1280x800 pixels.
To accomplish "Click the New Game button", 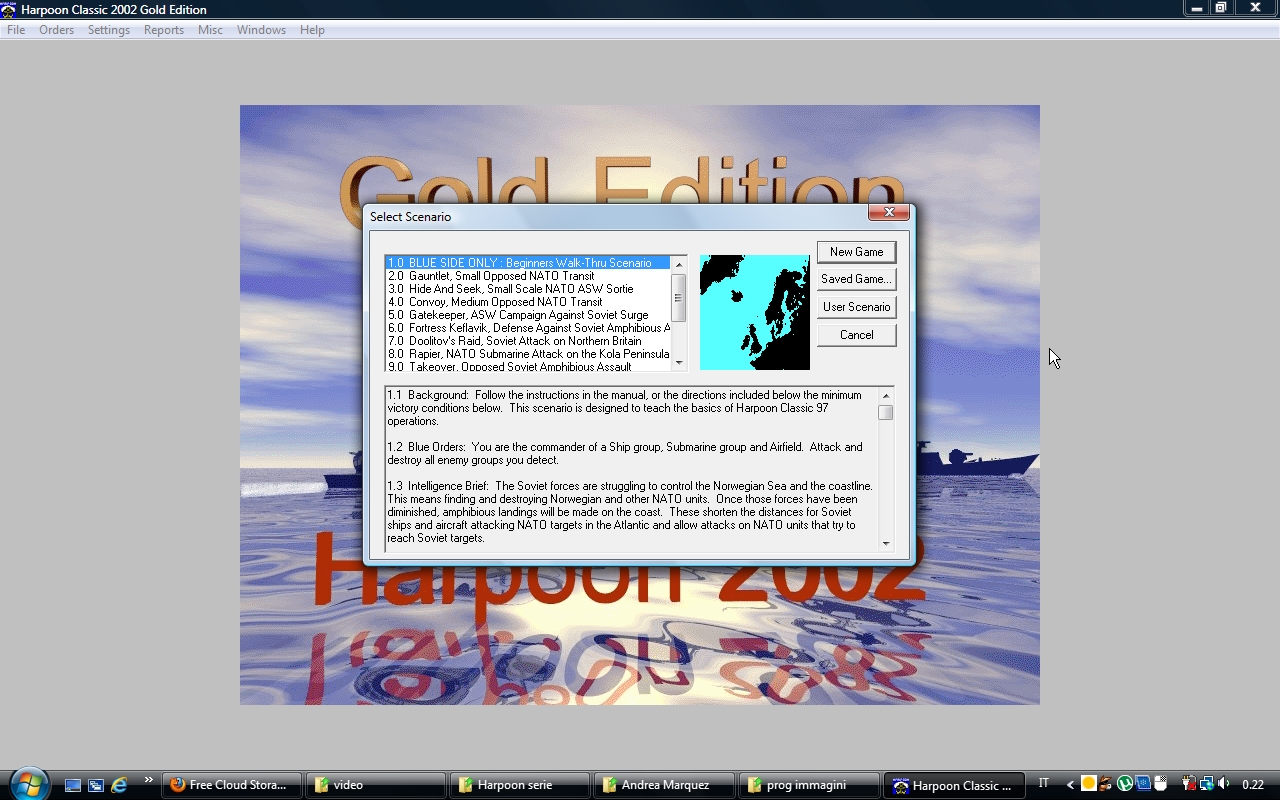I will point(856,252).
